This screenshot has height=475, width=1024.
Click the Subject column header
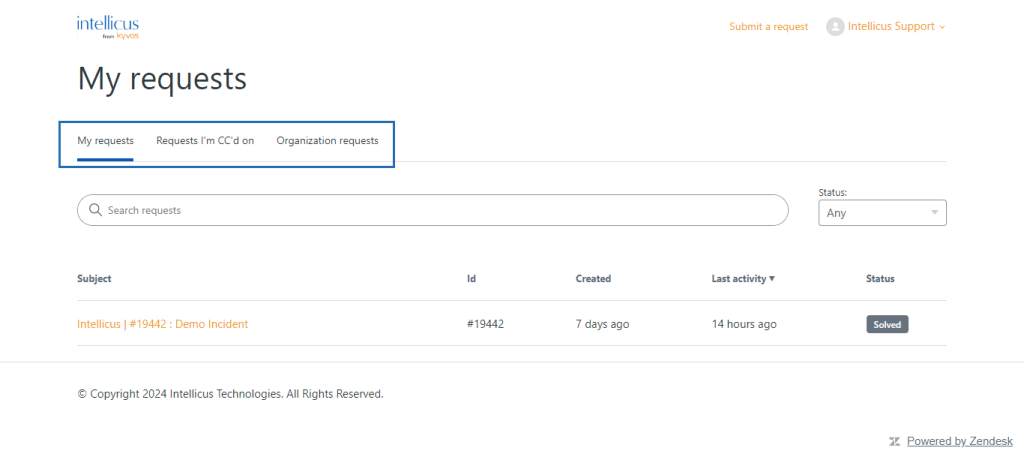94,278
